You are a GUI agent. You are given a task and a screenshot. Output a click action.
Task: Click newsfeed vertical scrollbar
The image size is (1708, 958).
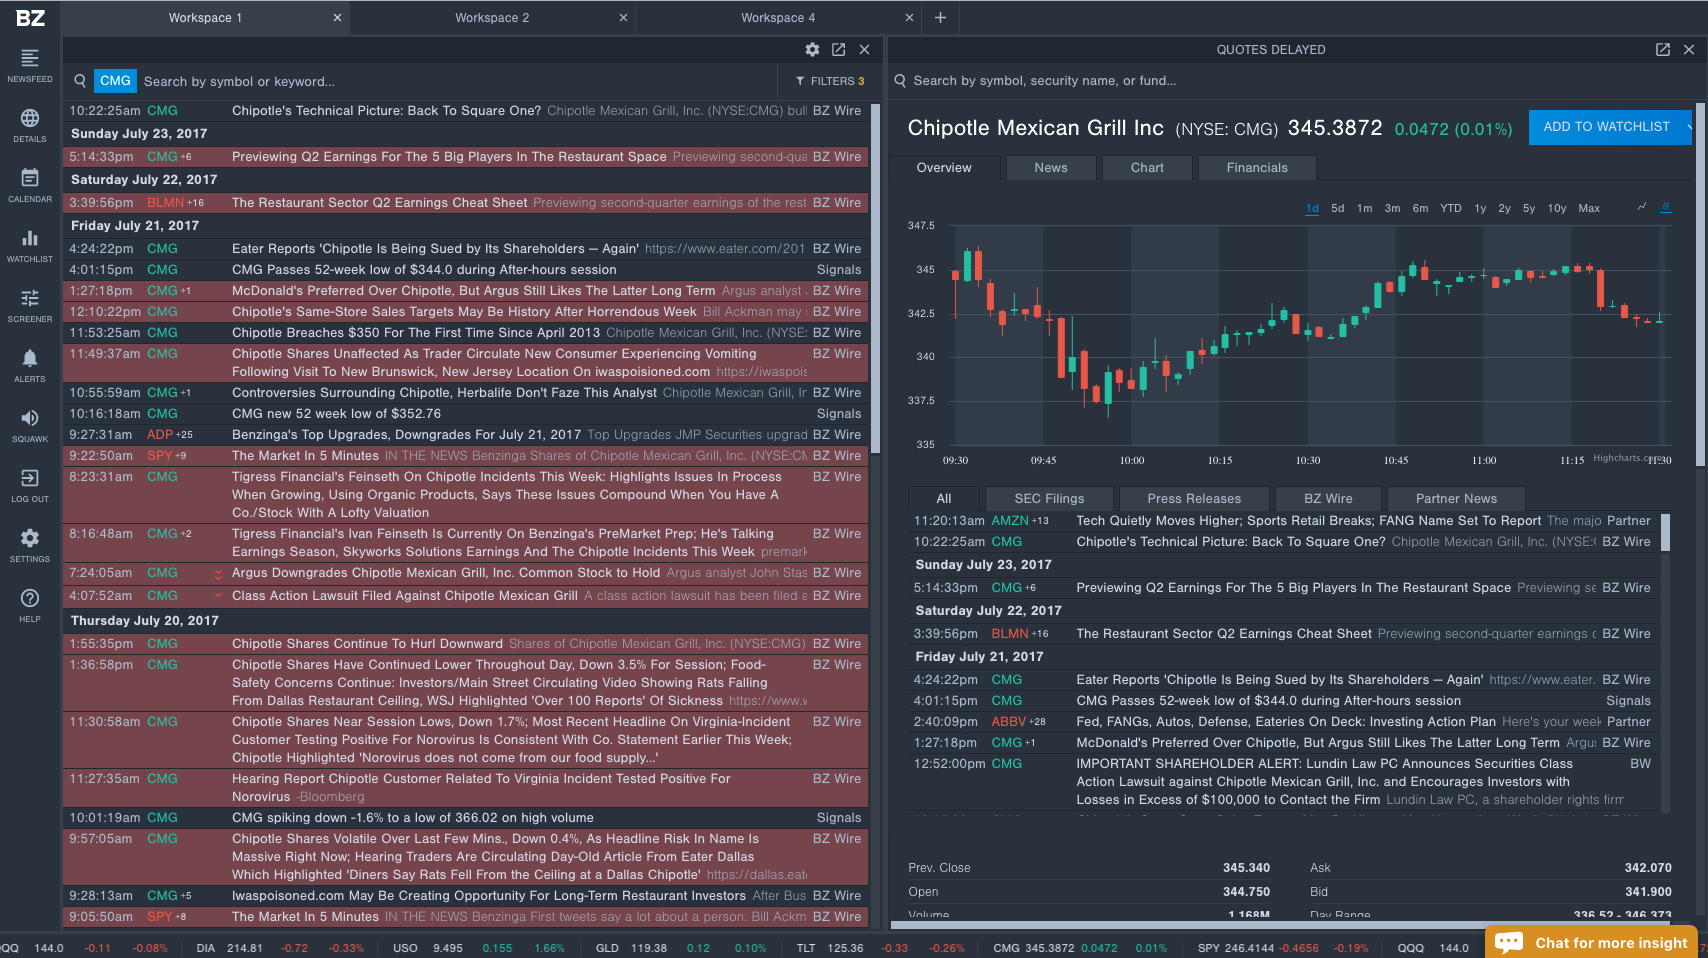[875, 278]
